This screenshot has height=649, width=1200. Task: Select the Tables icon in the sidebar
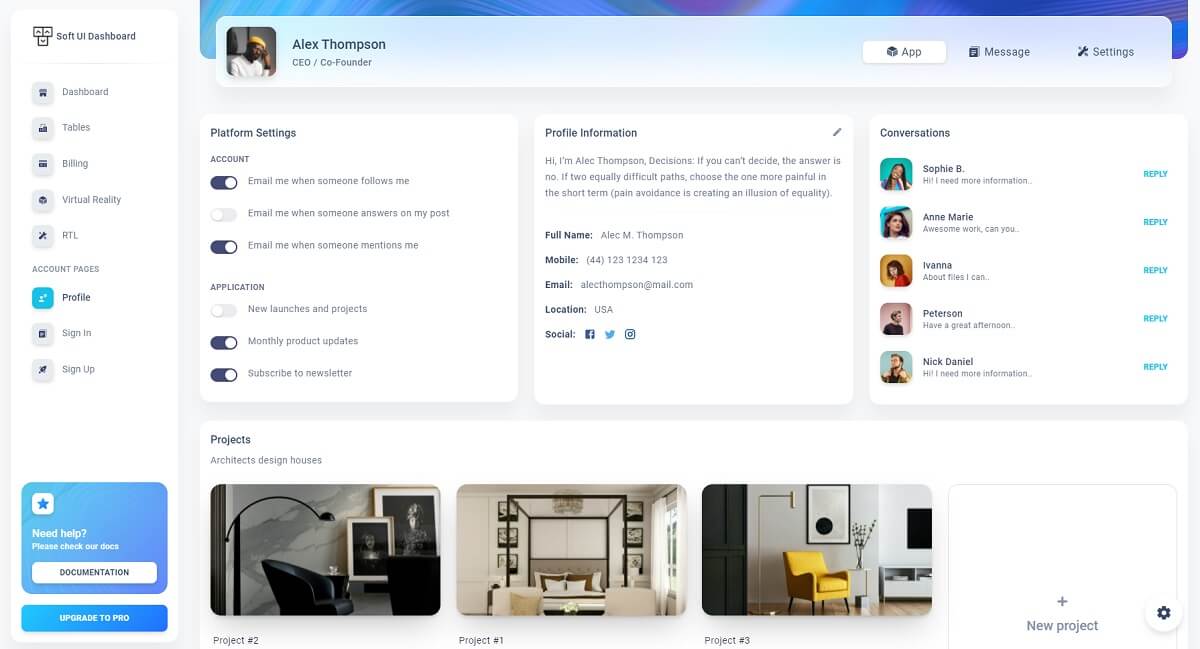[42, 128]
